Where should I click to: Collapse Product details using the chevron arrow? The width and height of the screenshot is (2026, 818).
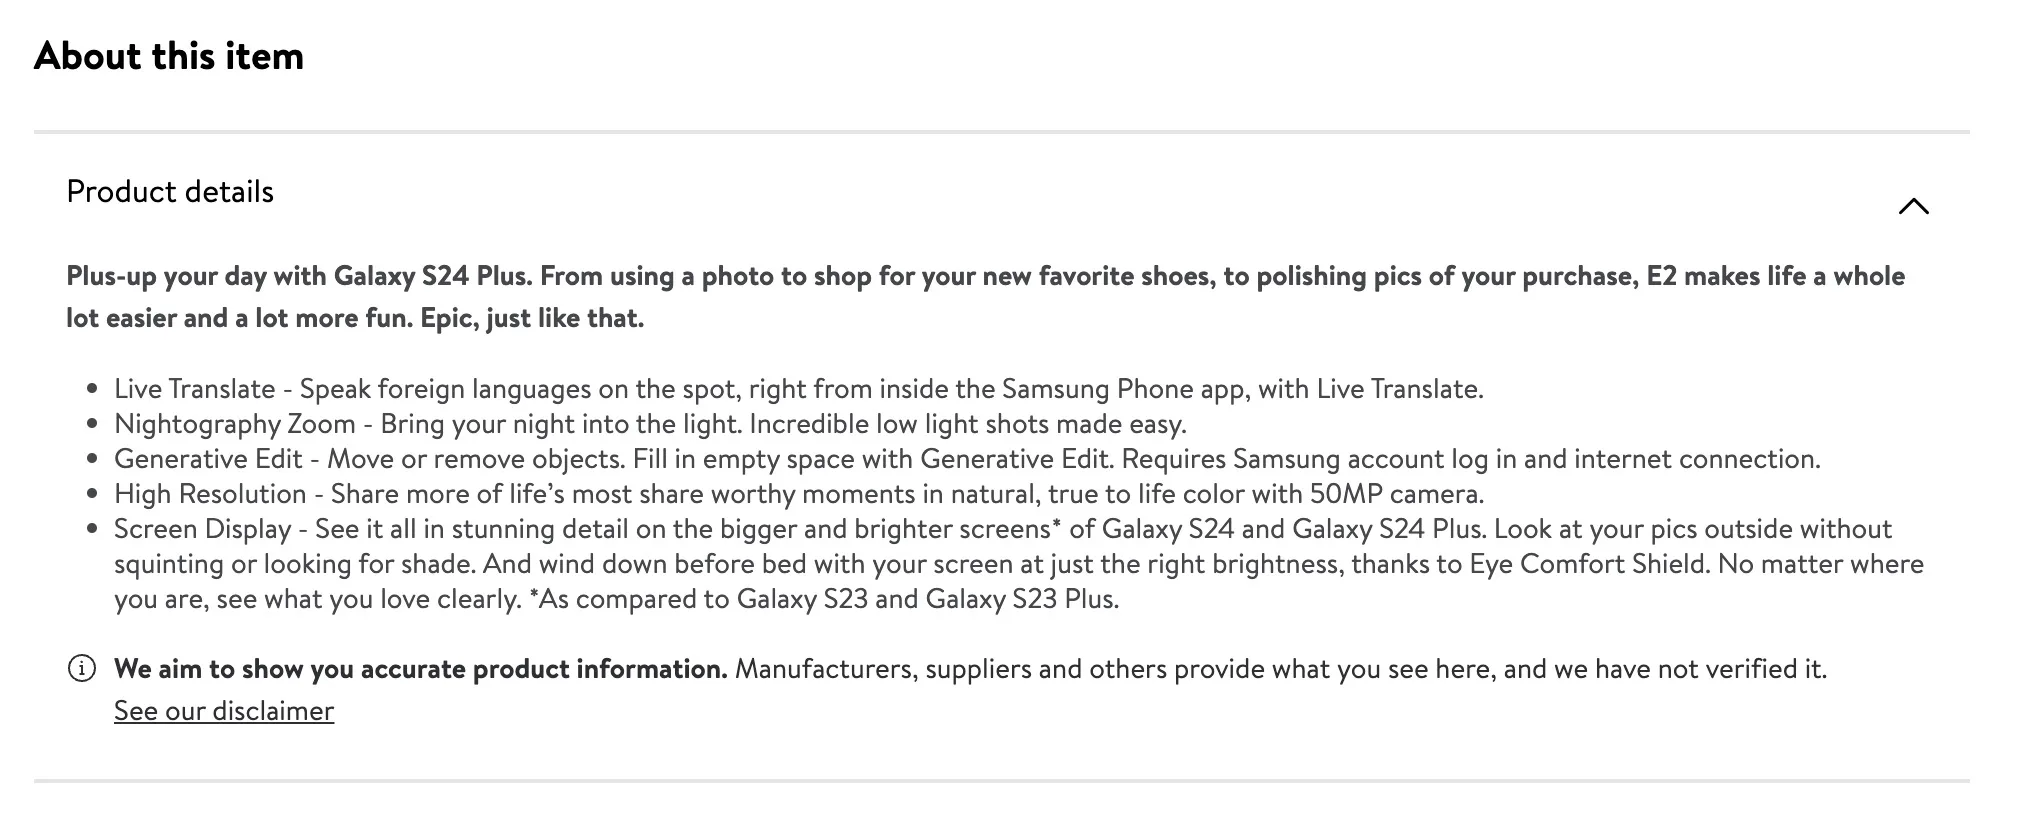pyautogui.click(x=1913, y=206)
